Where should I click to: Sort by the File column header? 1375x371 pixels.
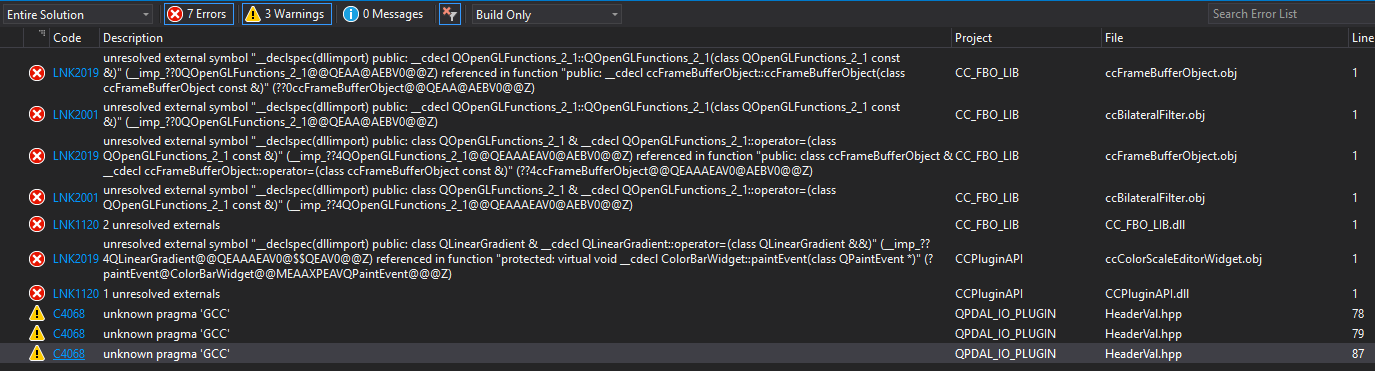[1114, 37]
